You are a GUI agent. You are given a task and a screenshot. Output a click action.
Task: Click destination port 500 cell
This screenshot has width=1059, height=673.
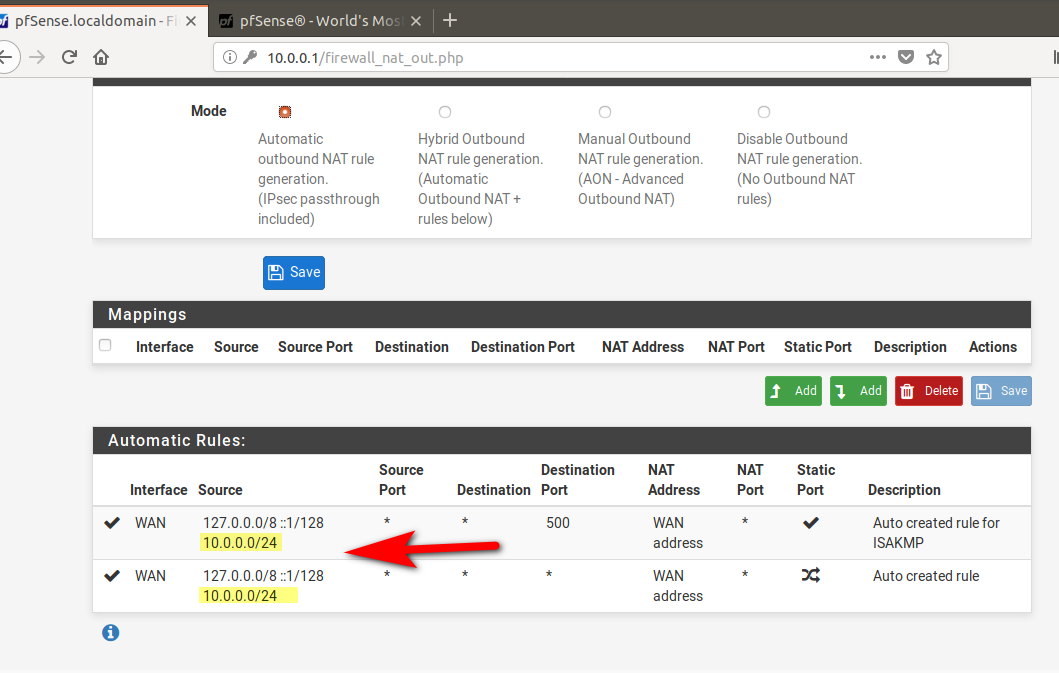558,523
